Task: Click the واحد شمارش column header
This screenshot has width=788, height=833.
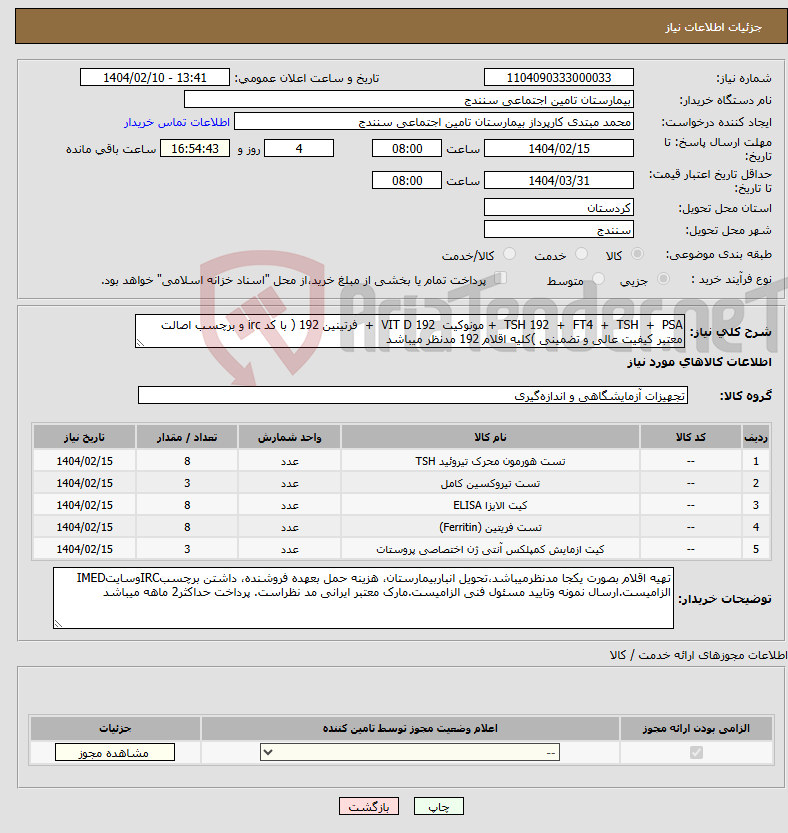Action: coord(290,437)
